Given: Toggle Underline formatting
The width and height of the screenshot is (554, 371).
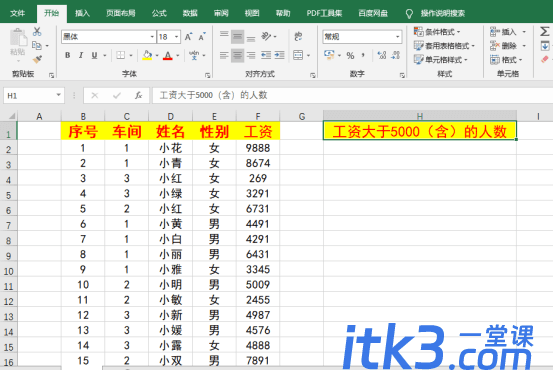Looking at the screenshot, I should click(x=94, y=55).
